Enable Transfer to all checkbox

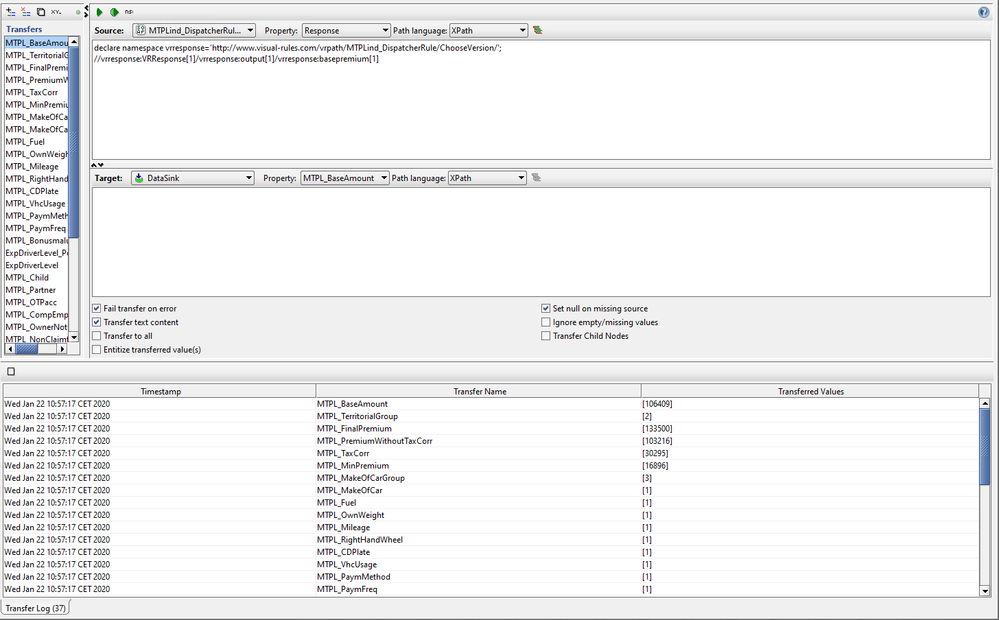pos(97,337)
